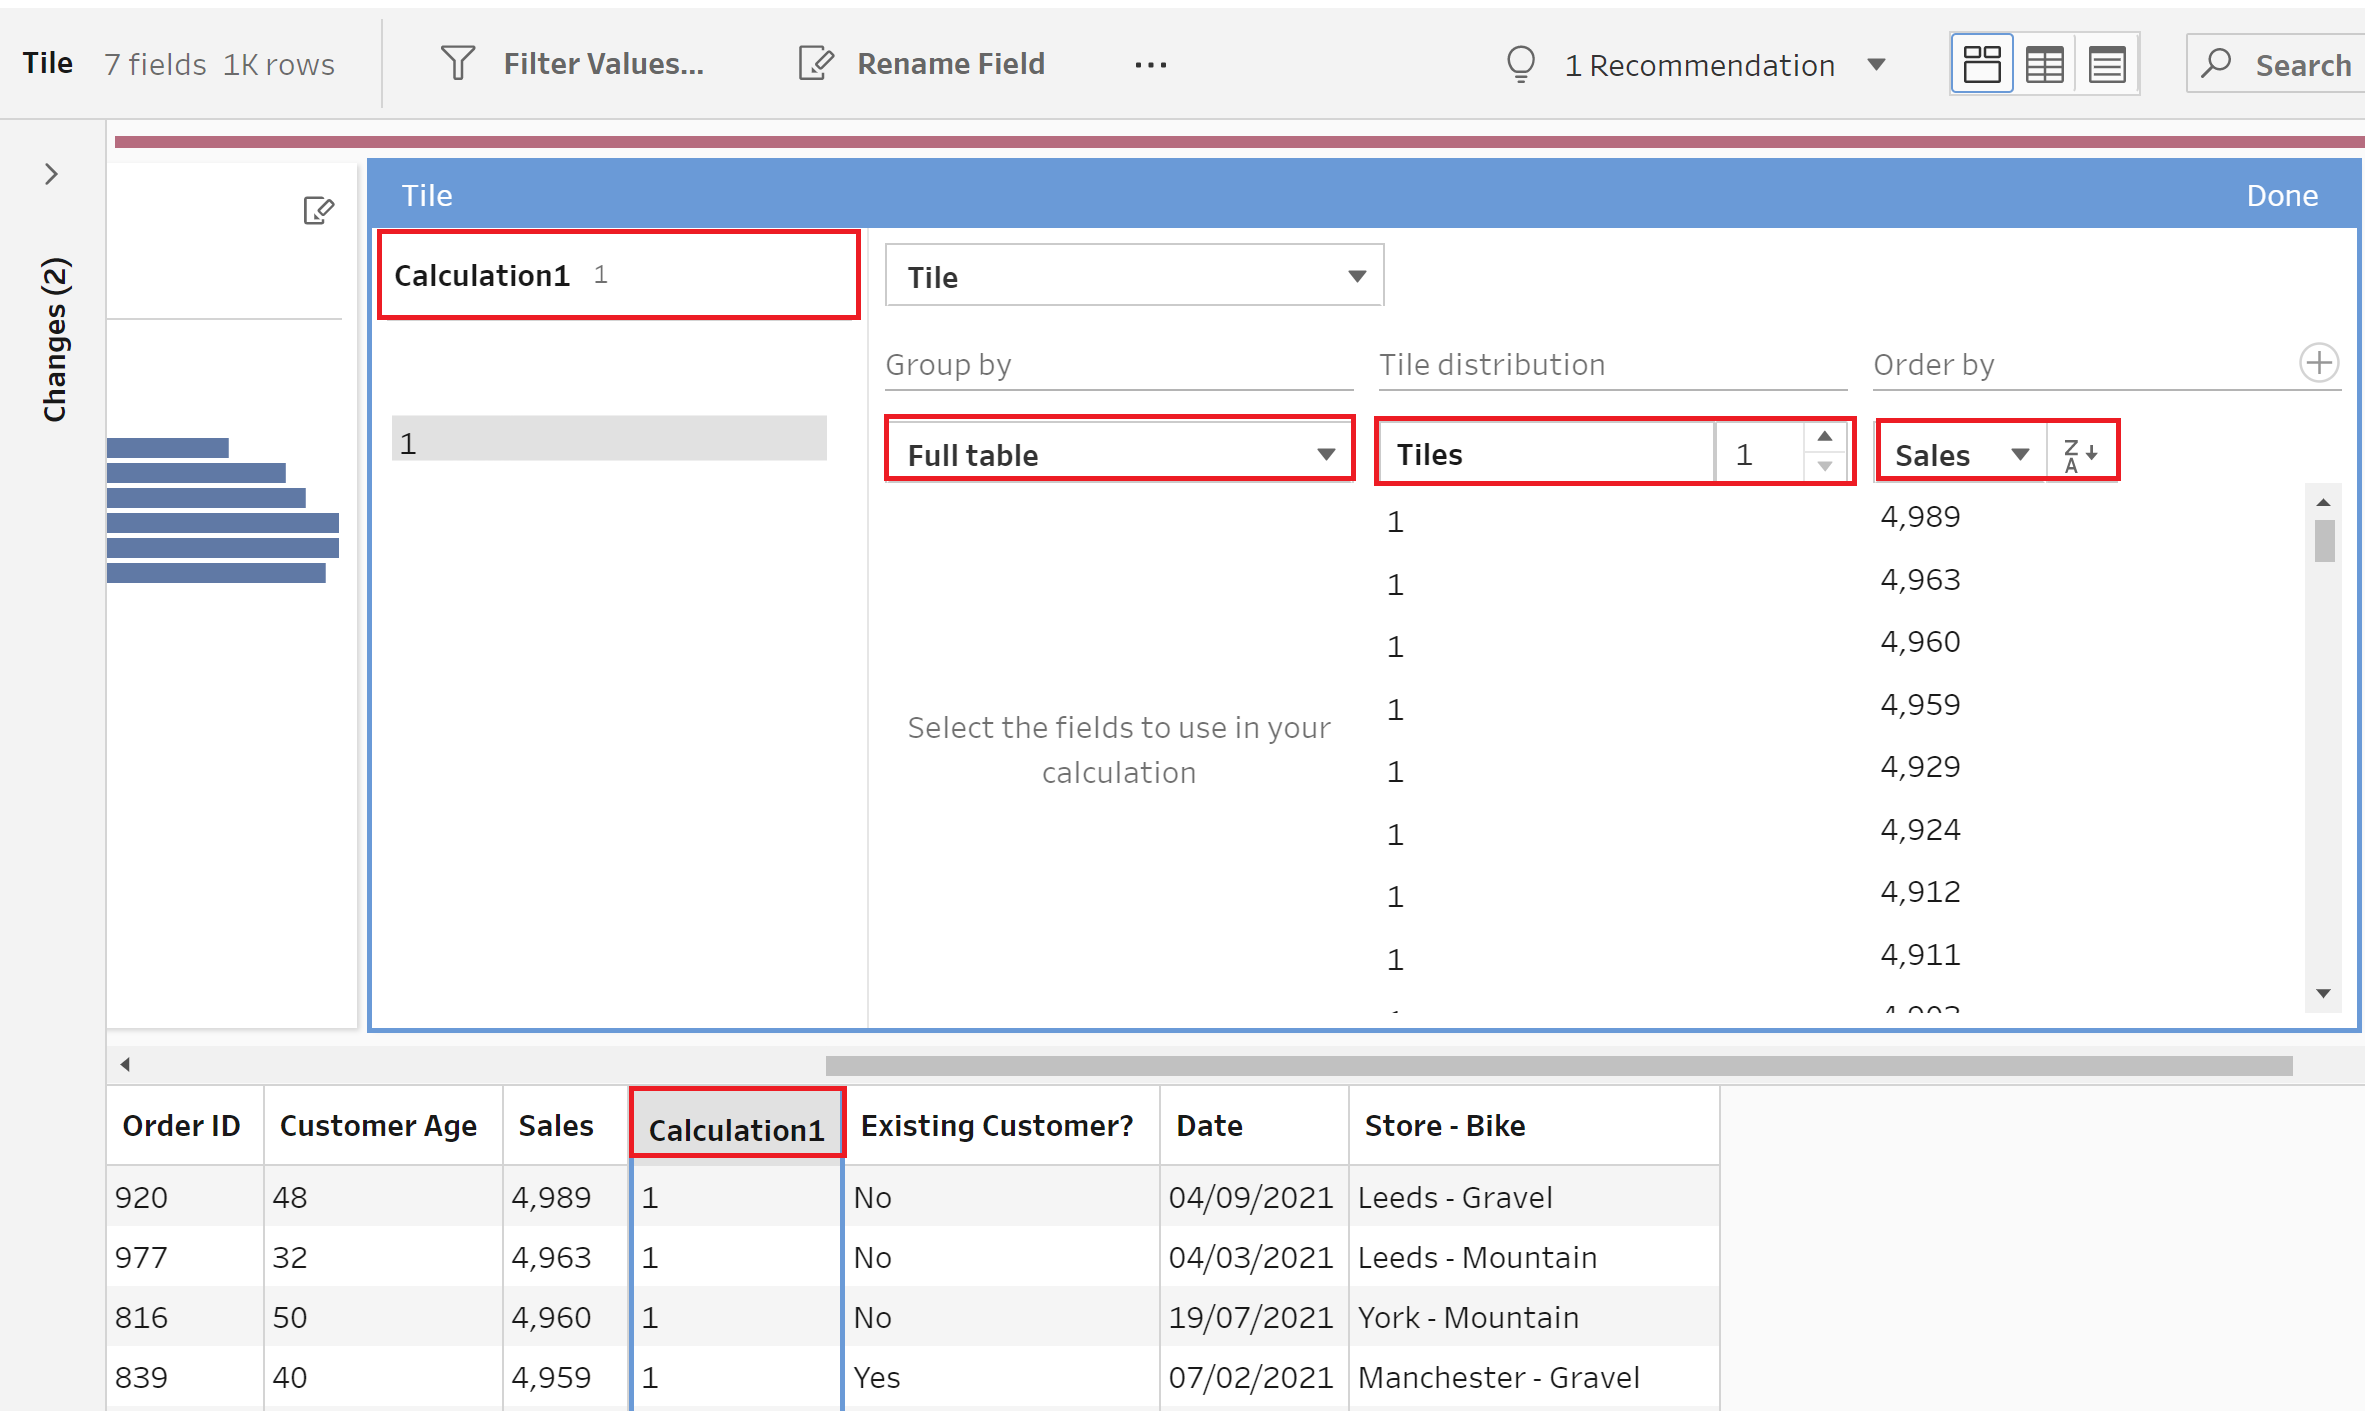
Task: Expand the Changes (2) side panel
Action: [x=52, y=175]
